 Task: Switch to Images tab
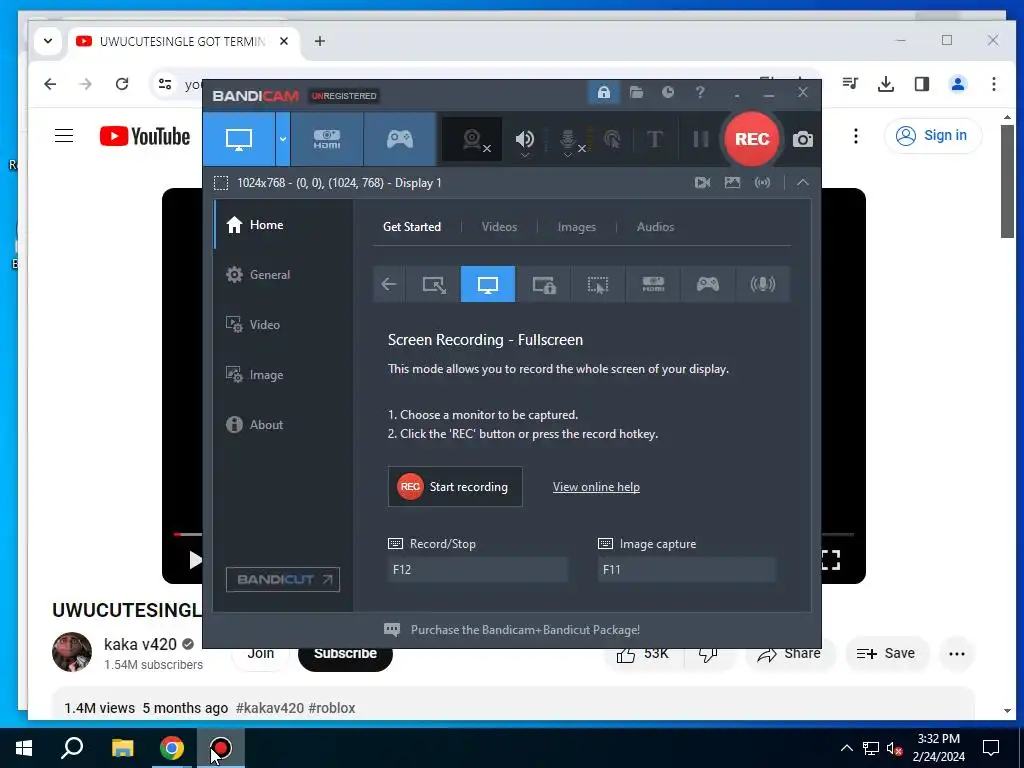tap(577, 227)
